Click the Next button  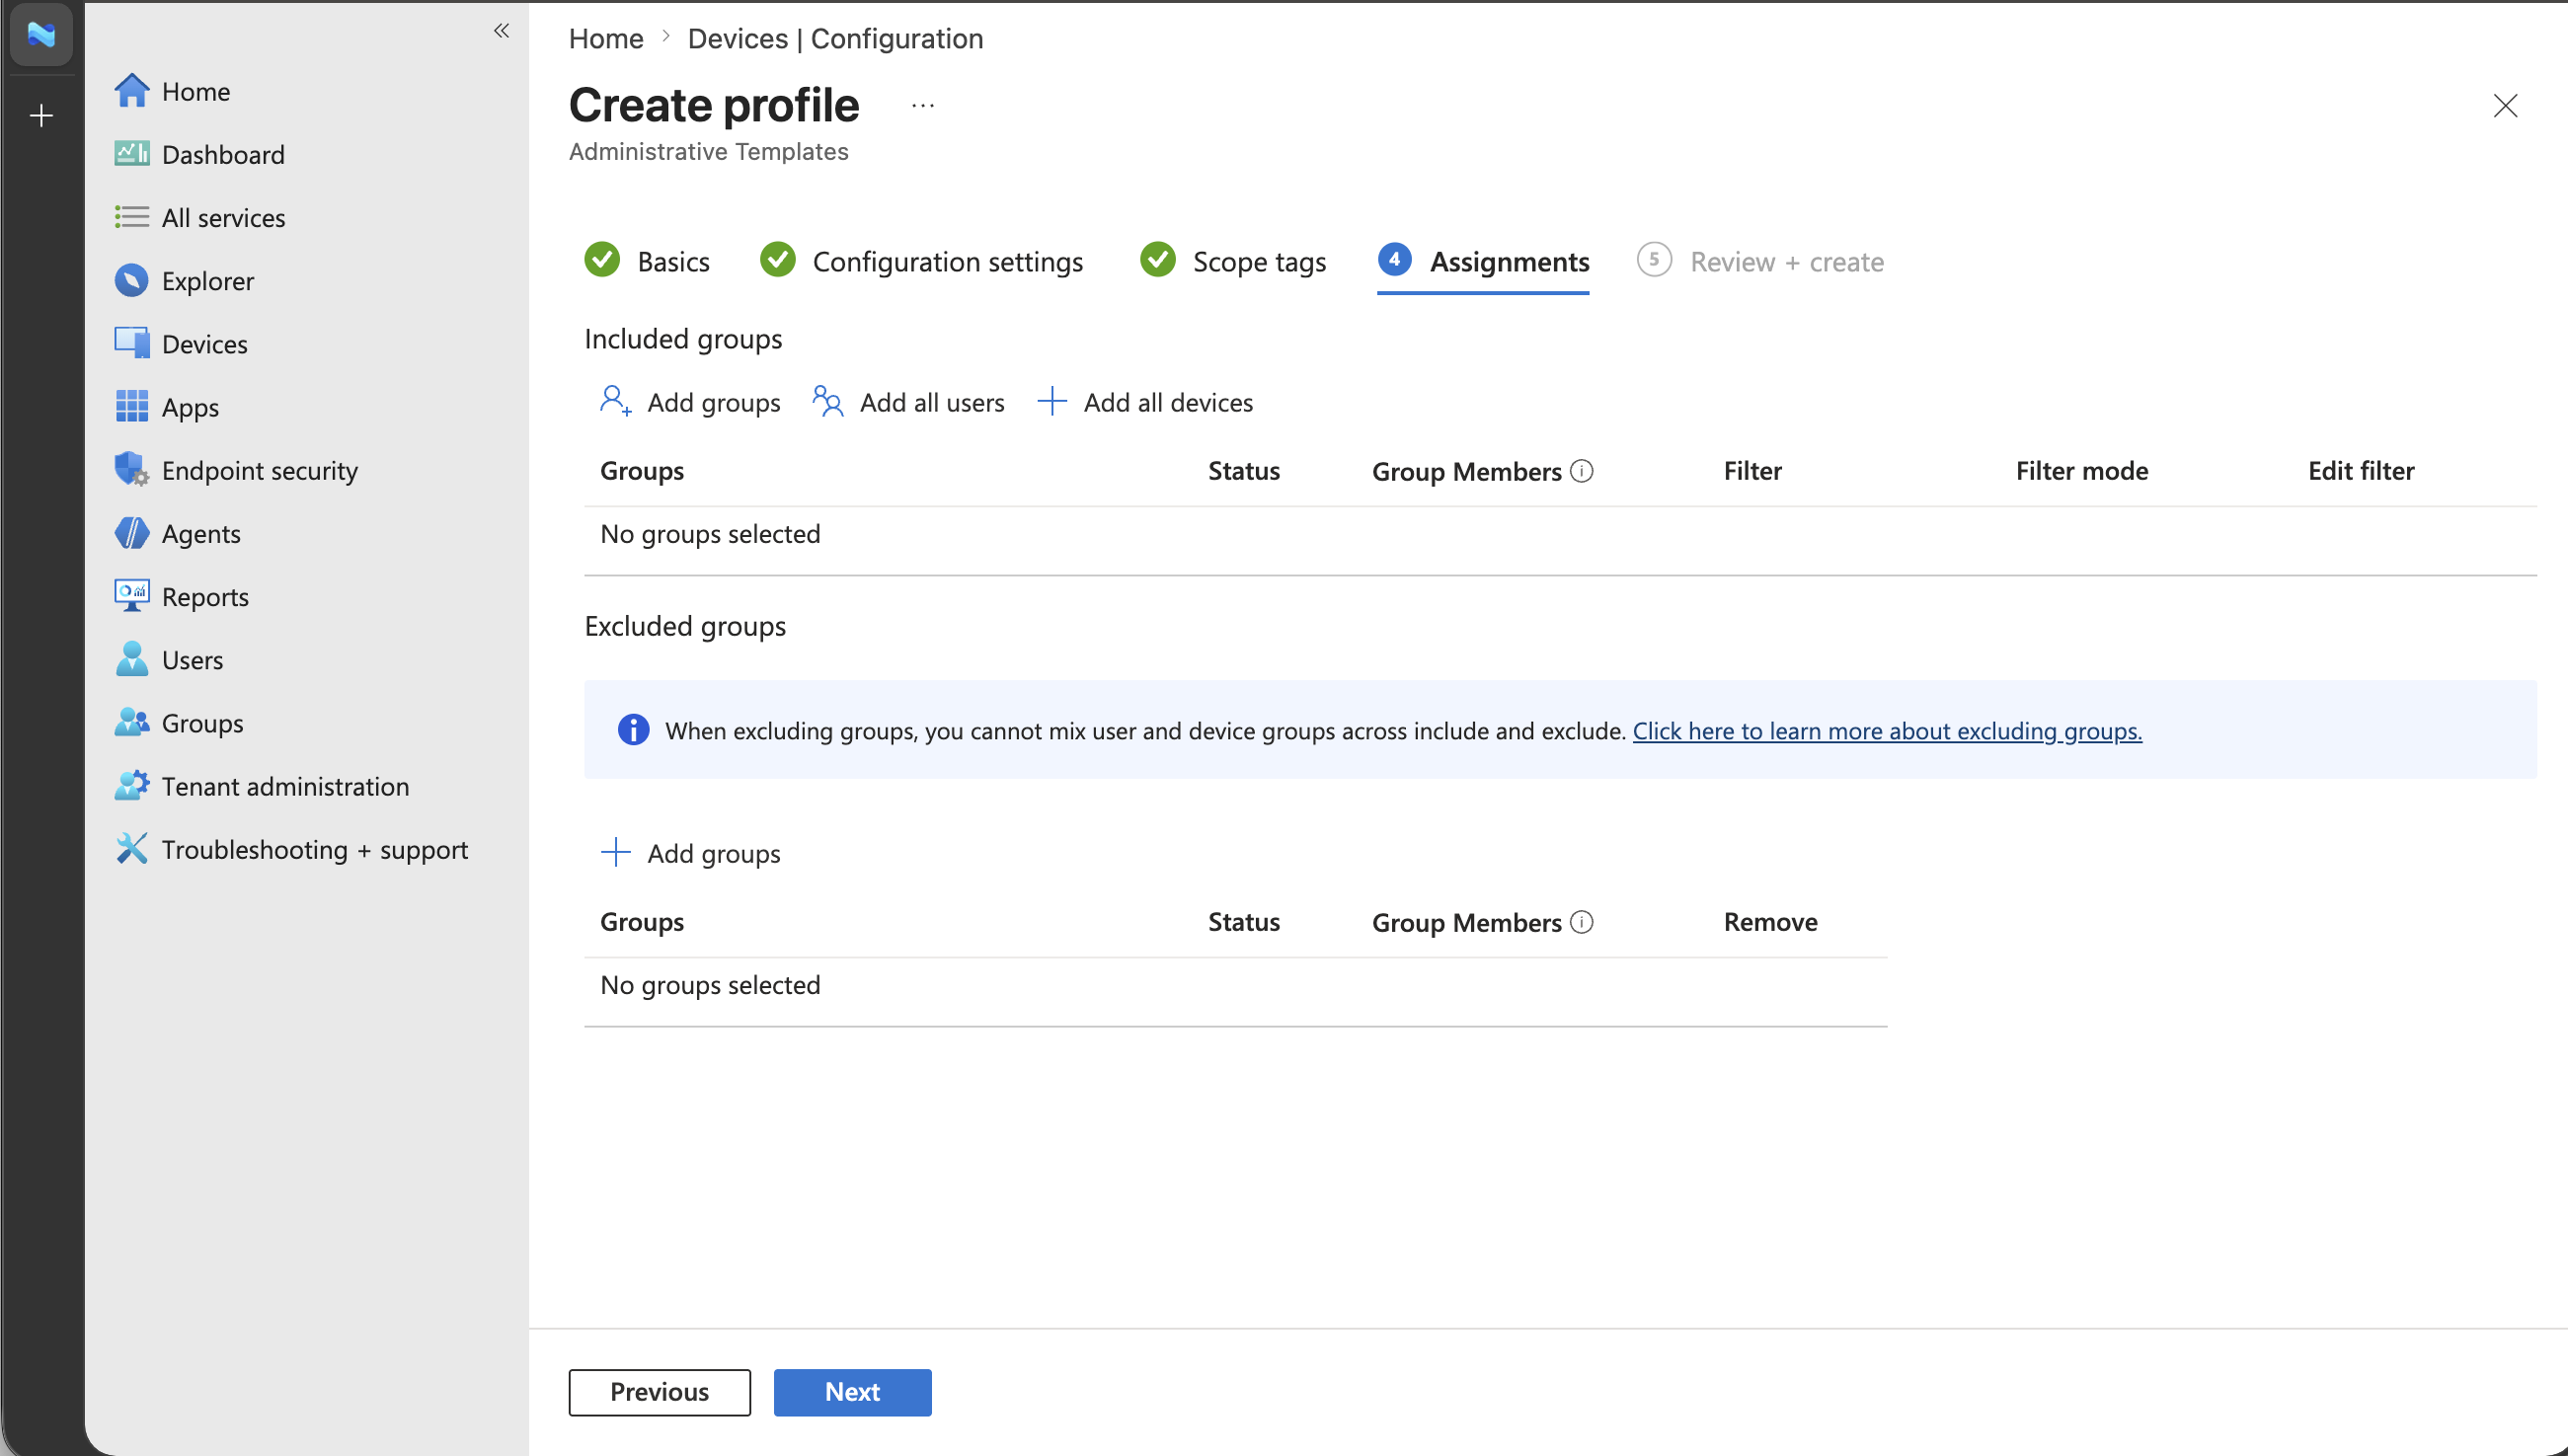[852, 1391]
